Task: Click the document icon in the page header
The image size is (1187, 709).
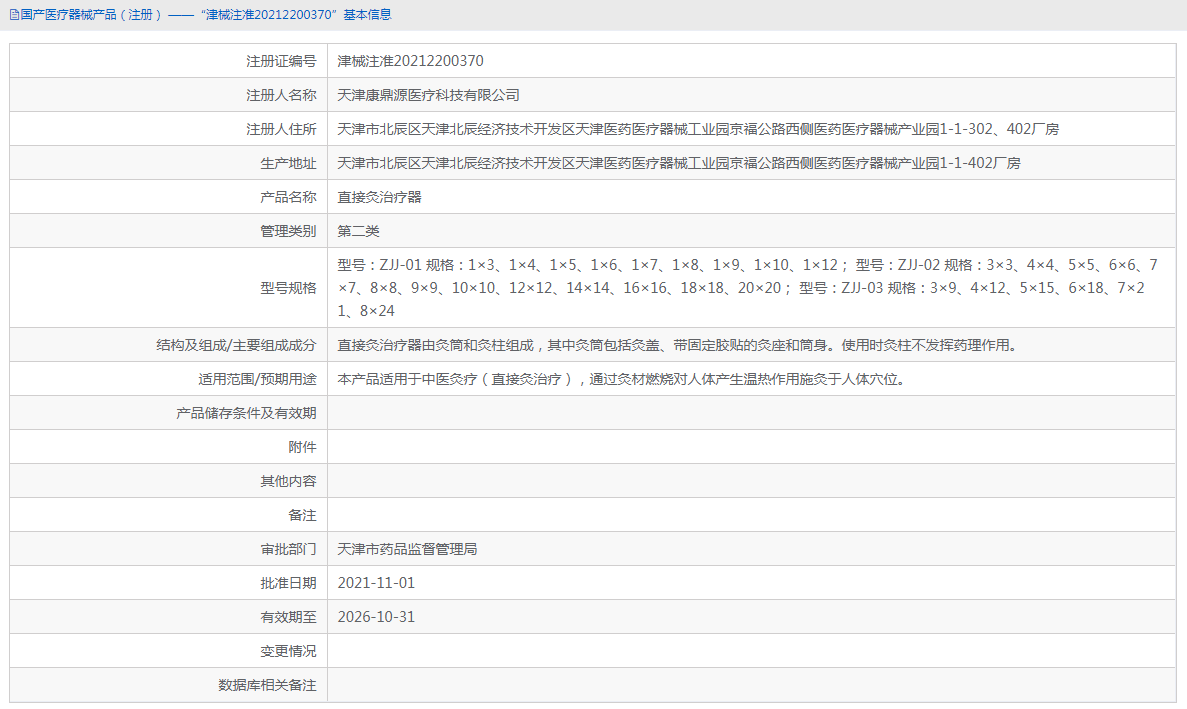Action: (x=14, y=15)
